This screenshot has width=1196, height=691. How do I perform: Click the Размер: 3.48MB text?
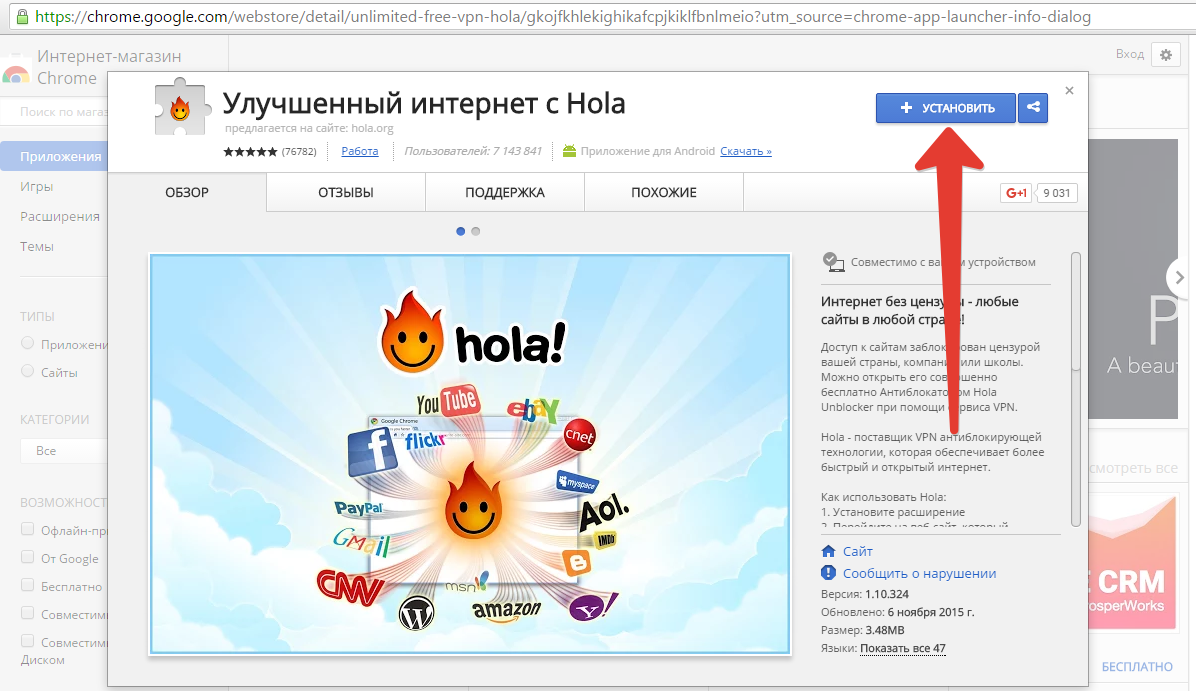[863, 630]
